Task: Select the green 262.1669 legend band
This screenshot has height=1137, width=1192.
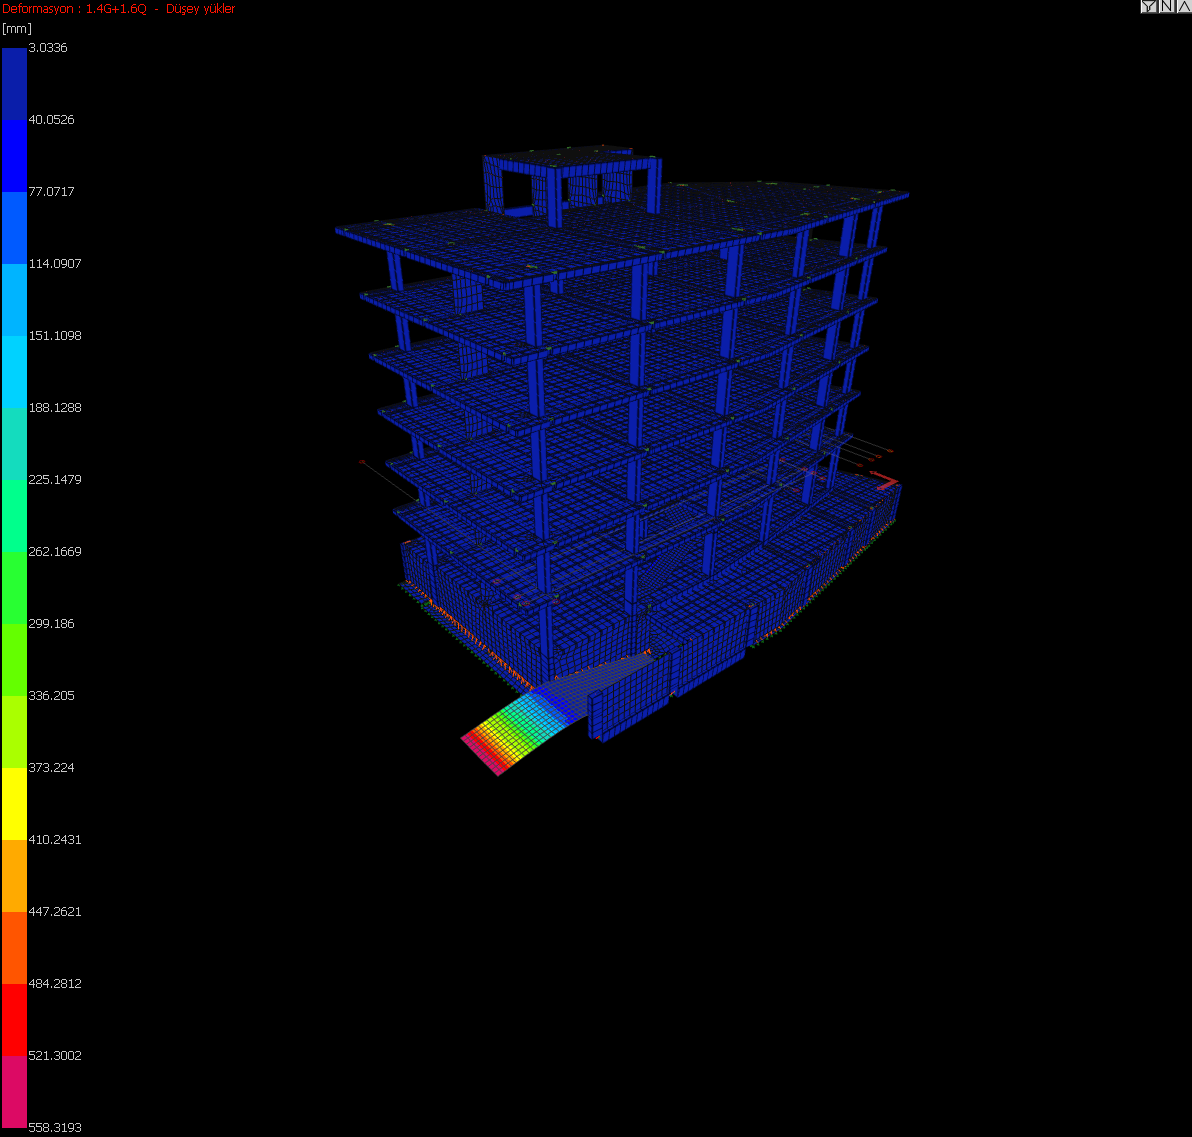Action: pyautogui.click(x=14, y=588)
